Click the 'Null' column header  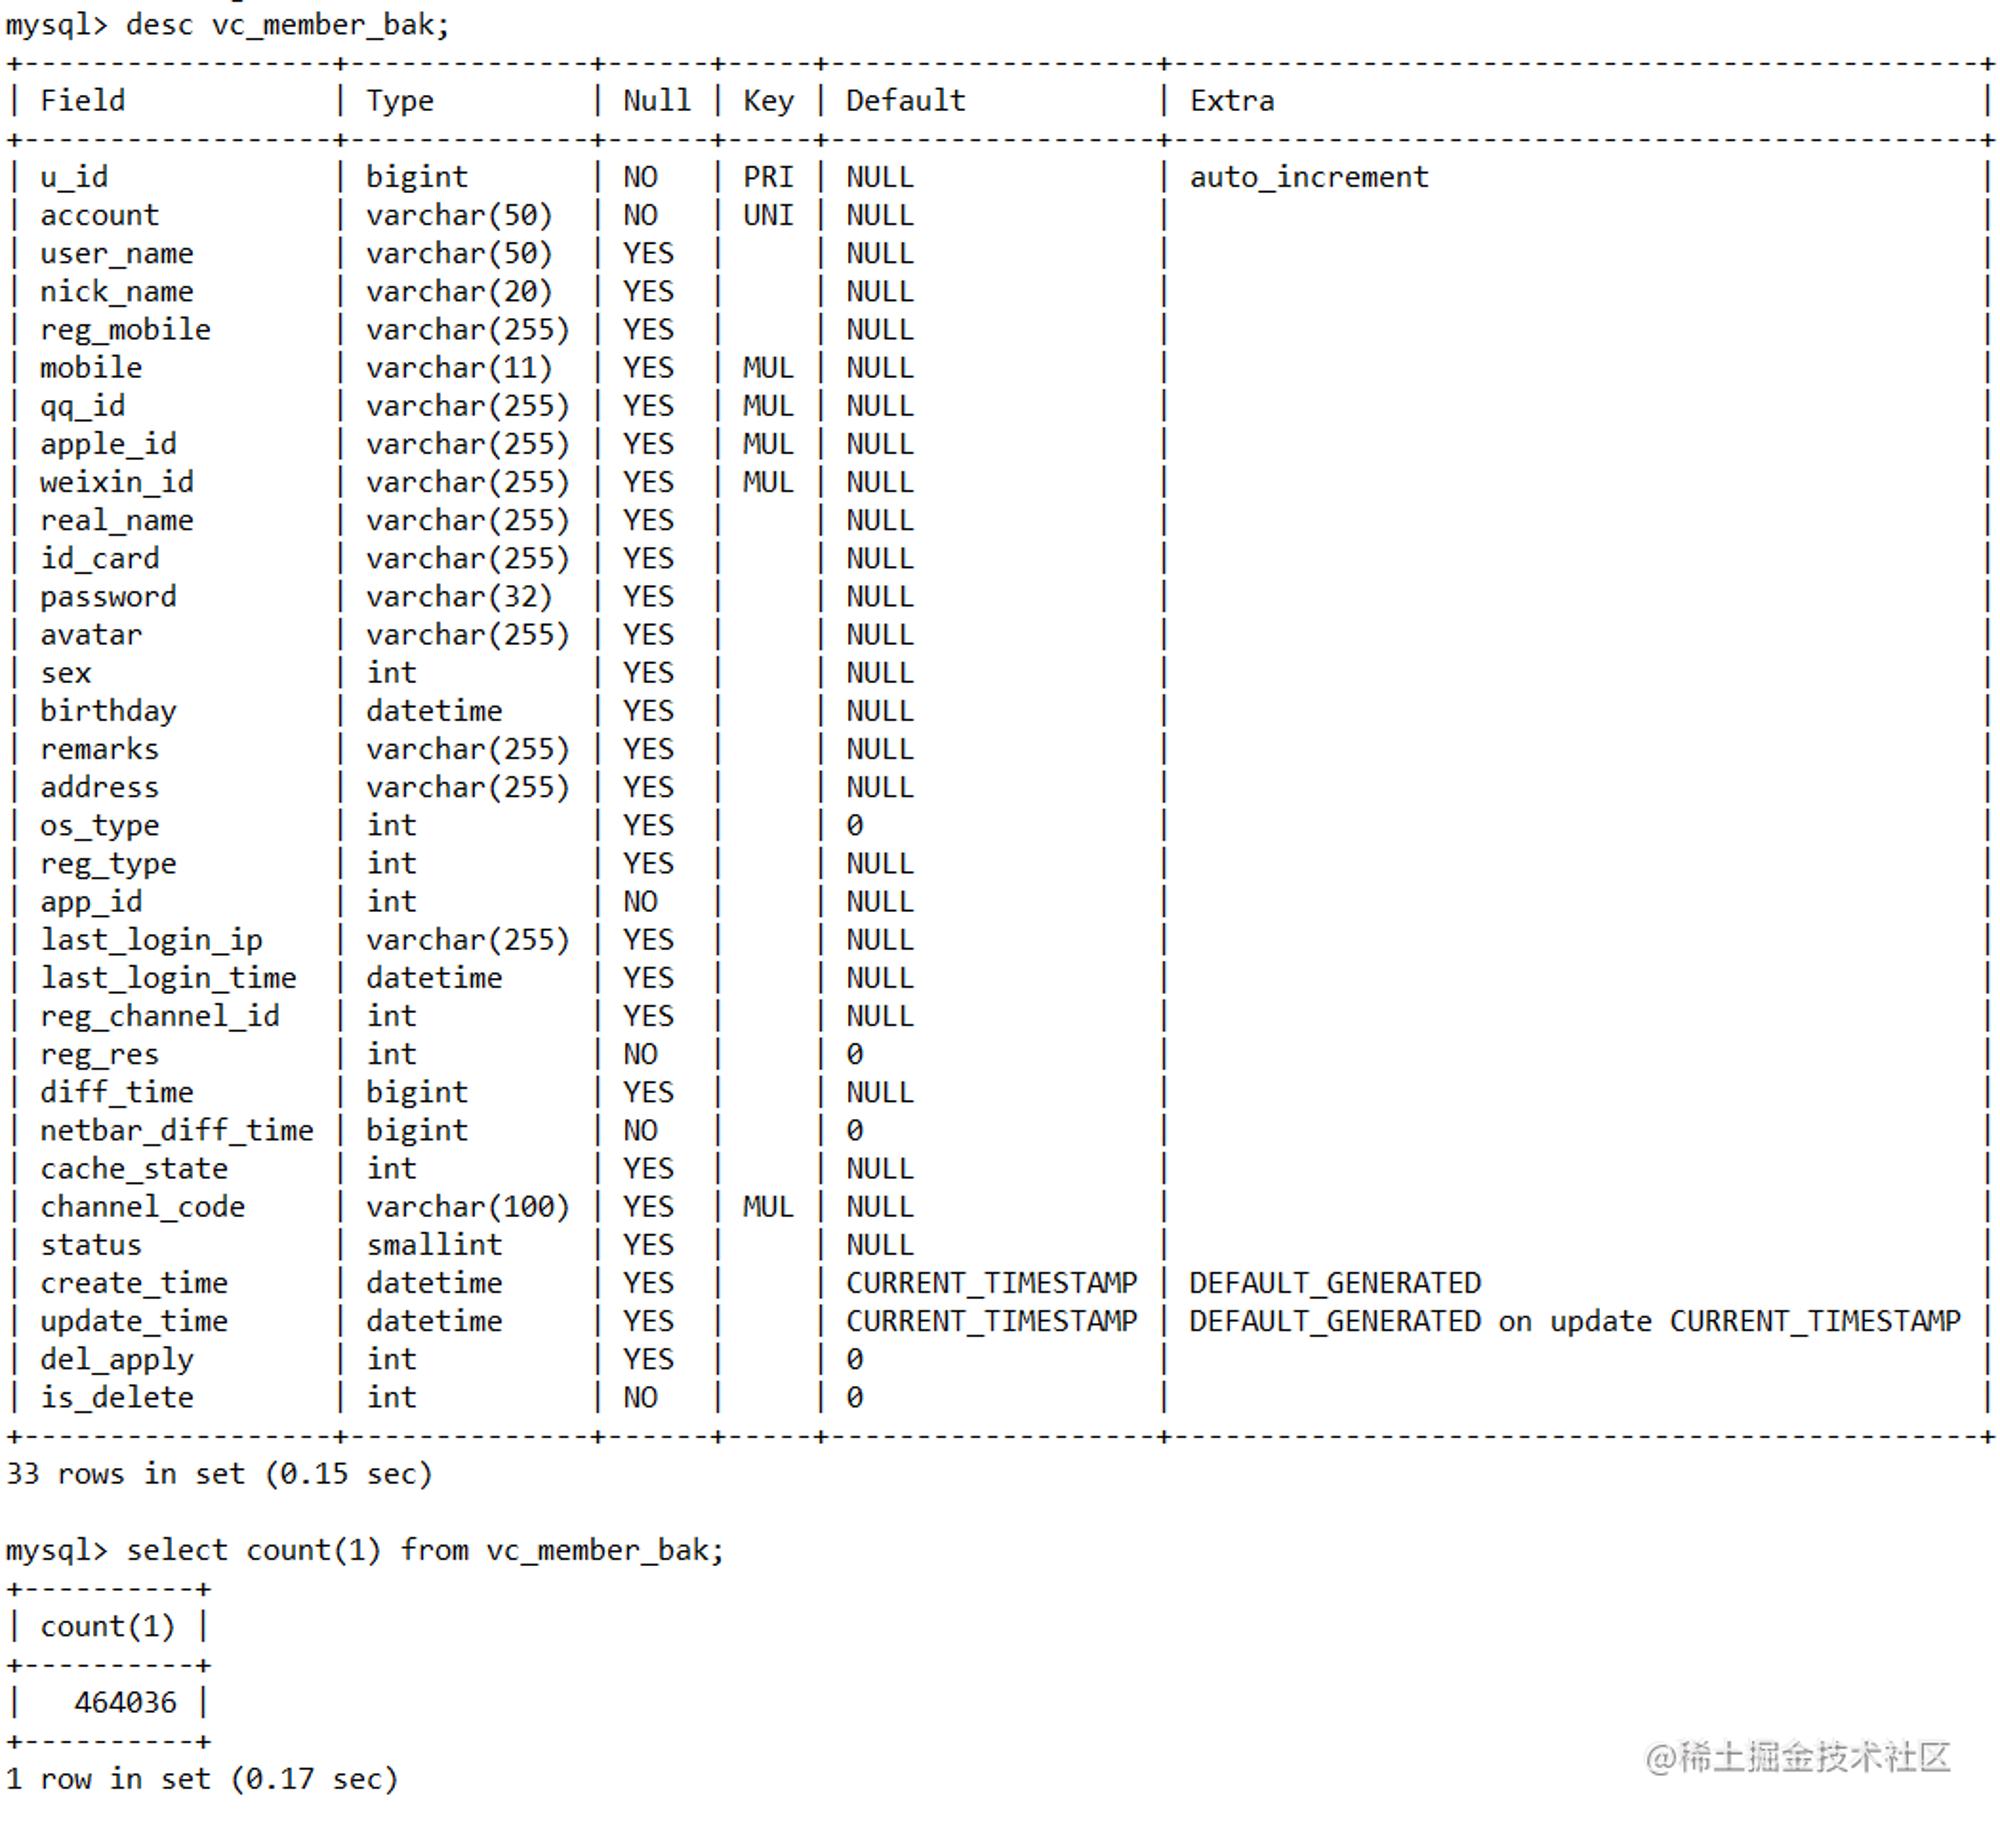657,100
